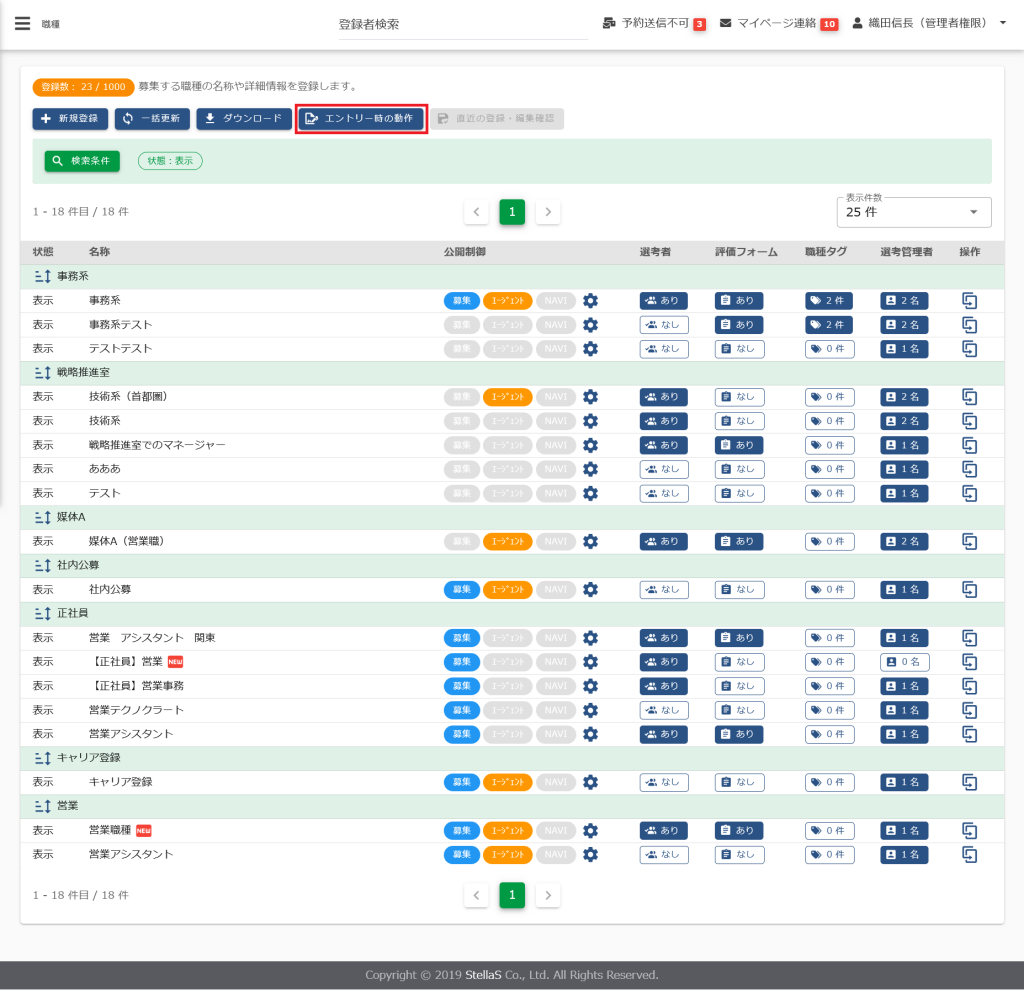1024x990 pixels.
Task: Expand 織田信長 user account menu
Action: point(929,23)
